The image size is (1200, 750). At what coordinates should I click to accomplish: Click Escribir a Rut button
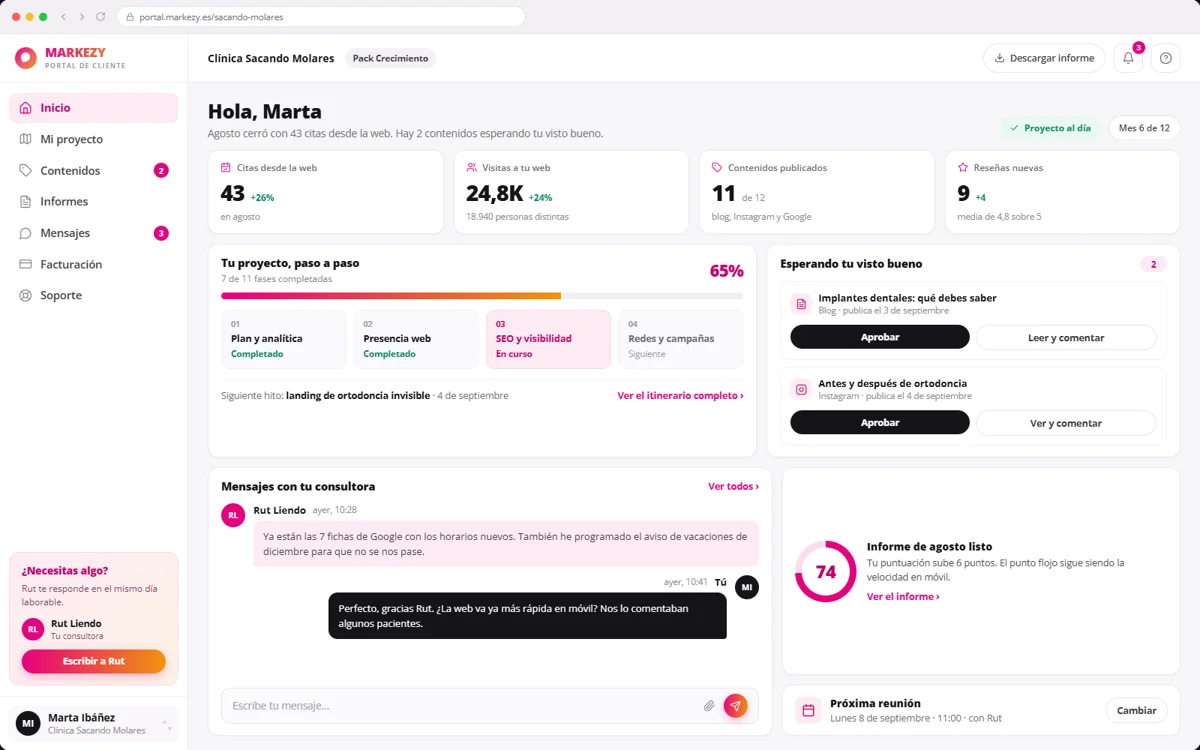tap(94, 661)
